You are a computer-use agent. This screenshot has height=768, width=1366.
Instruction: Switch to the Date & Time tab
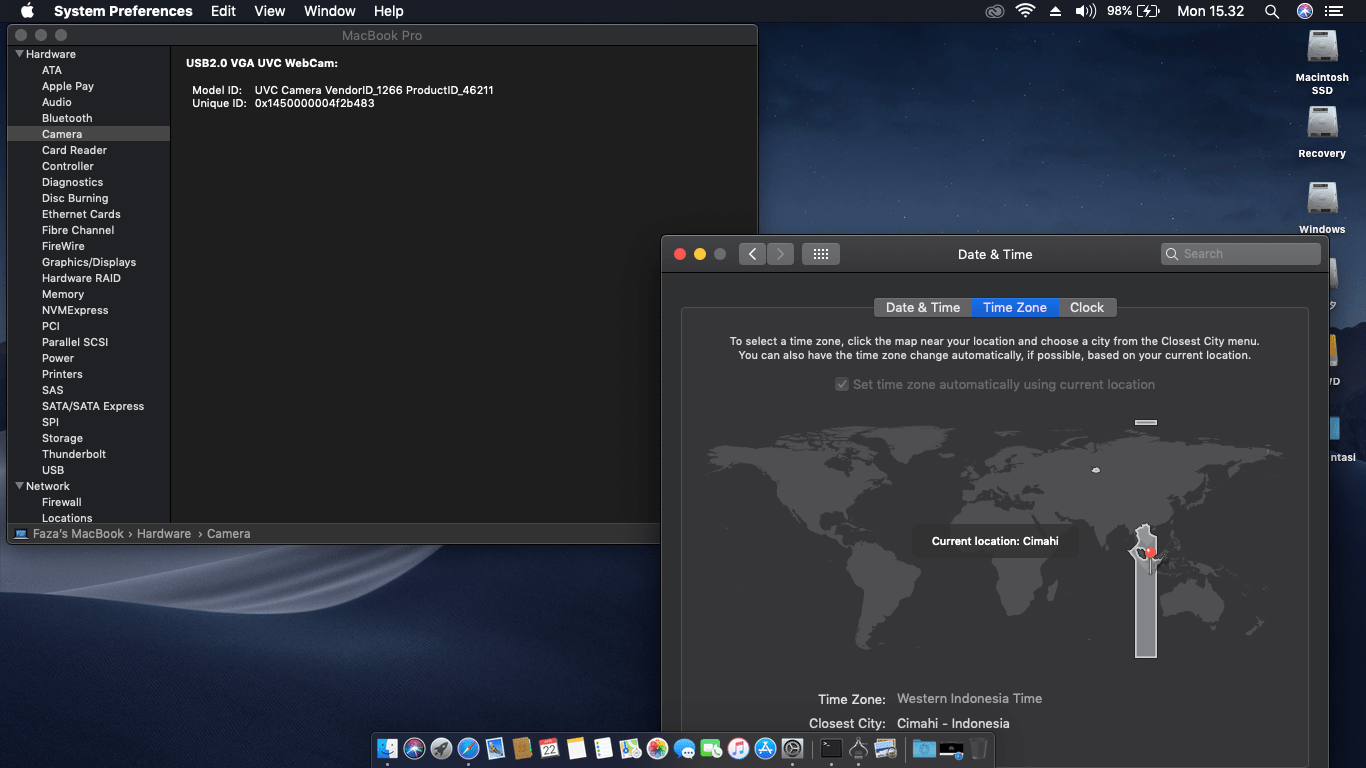click(922, 308)
